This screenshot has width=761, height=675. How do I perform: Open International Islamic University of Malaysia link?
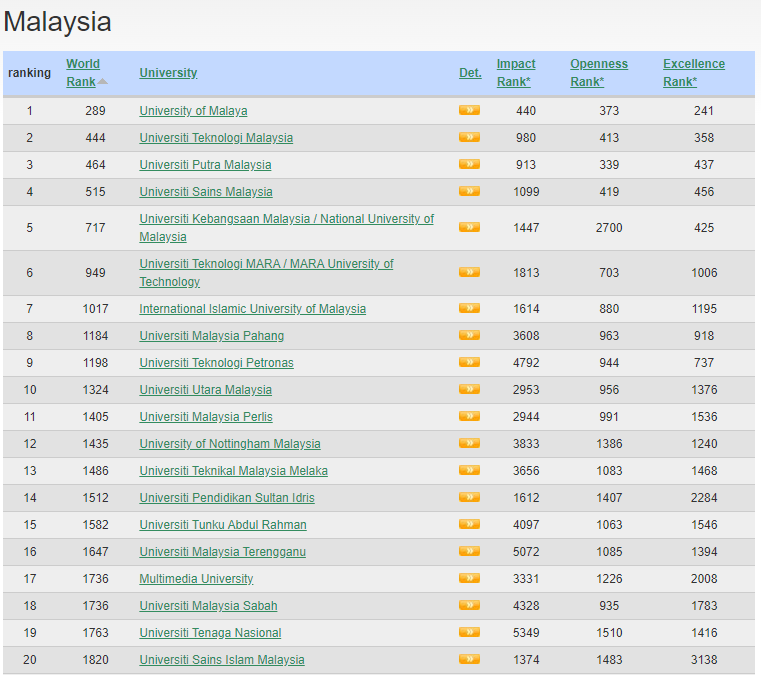252,309
